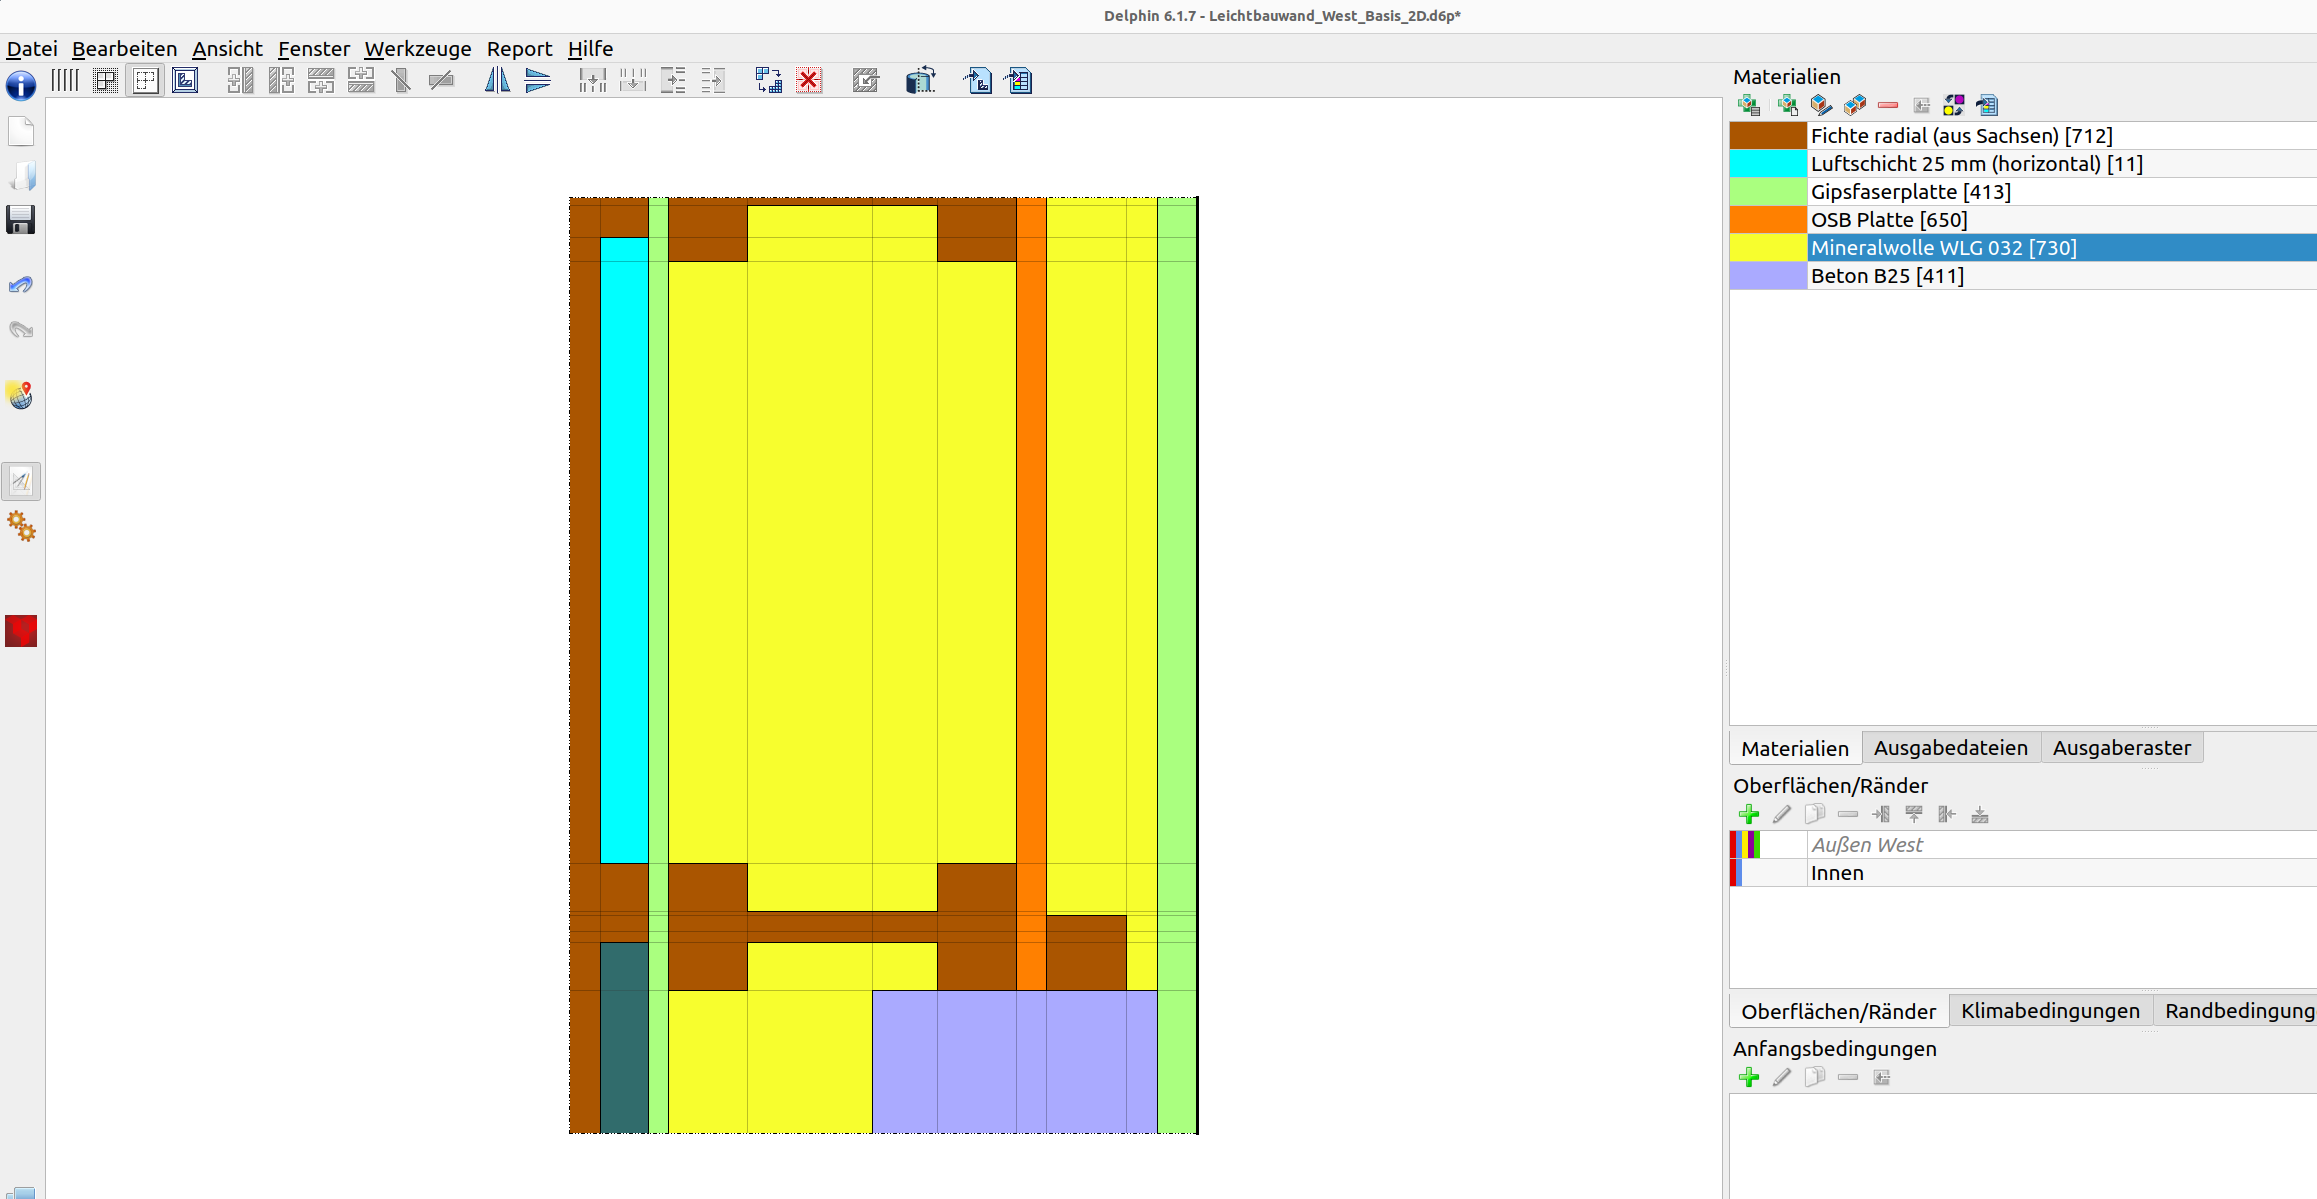Open the orange gears settings sidebar icon
Image resolution: width=2317 pixels, height=1199 pixels.
pyautogui.click(x=21, y=526)
